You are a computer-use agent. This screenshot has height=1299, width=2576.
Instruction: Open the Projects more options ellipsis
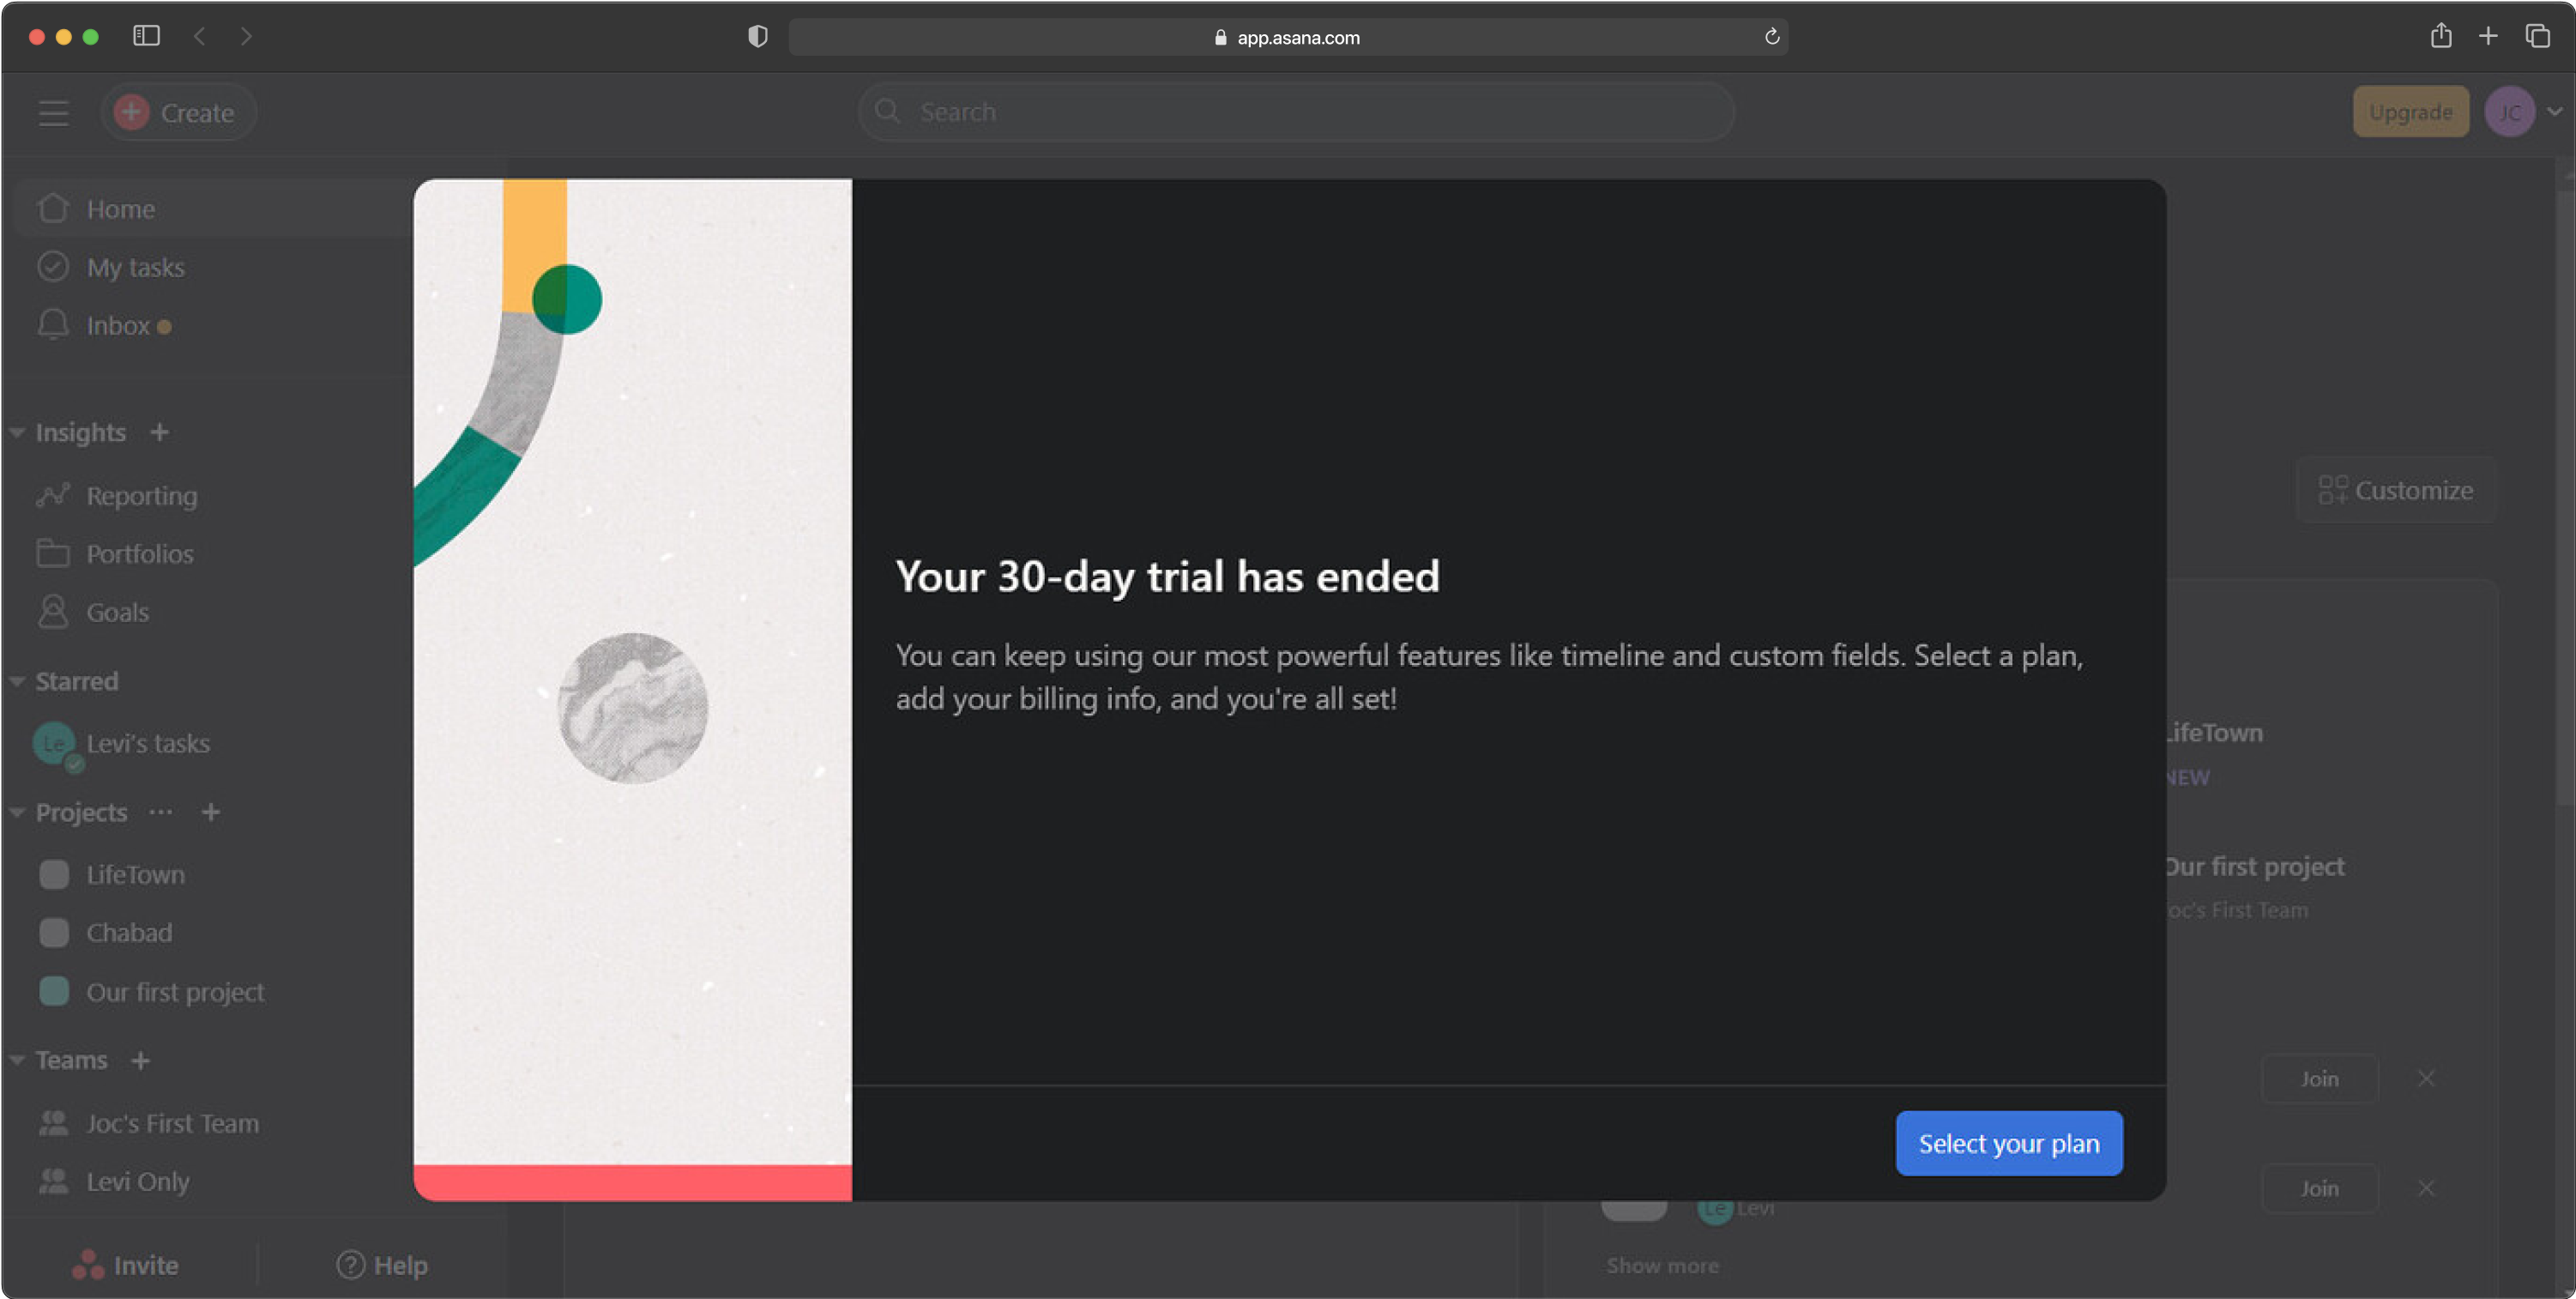click(161, 812)
